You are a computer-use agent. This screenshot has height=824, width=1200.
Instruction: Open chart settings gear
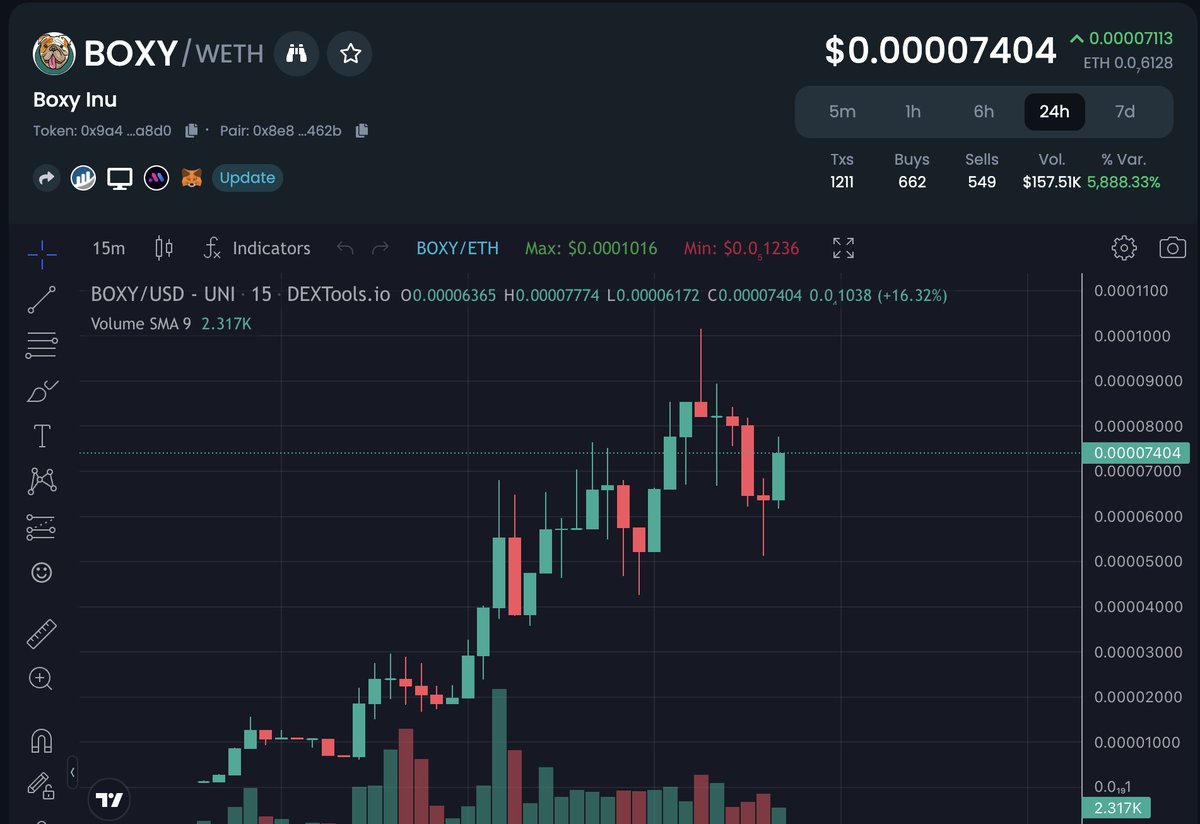tap(1124, 248)
